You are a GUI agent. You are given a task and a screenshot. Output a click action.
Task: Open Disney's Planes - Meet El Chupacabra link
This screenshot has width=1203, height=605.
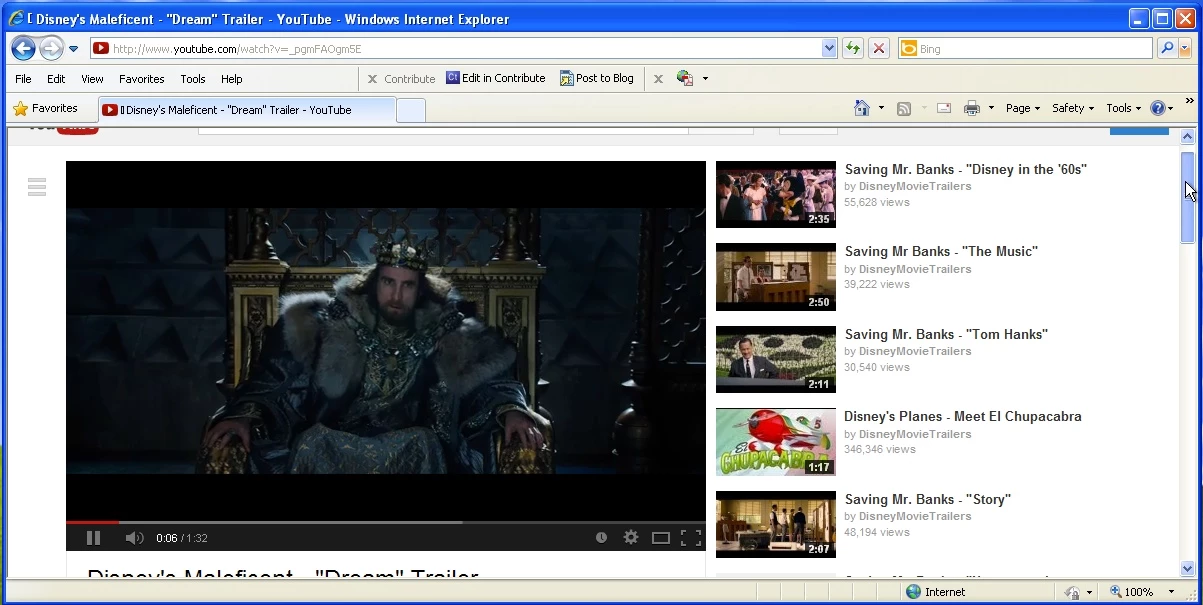963,416
